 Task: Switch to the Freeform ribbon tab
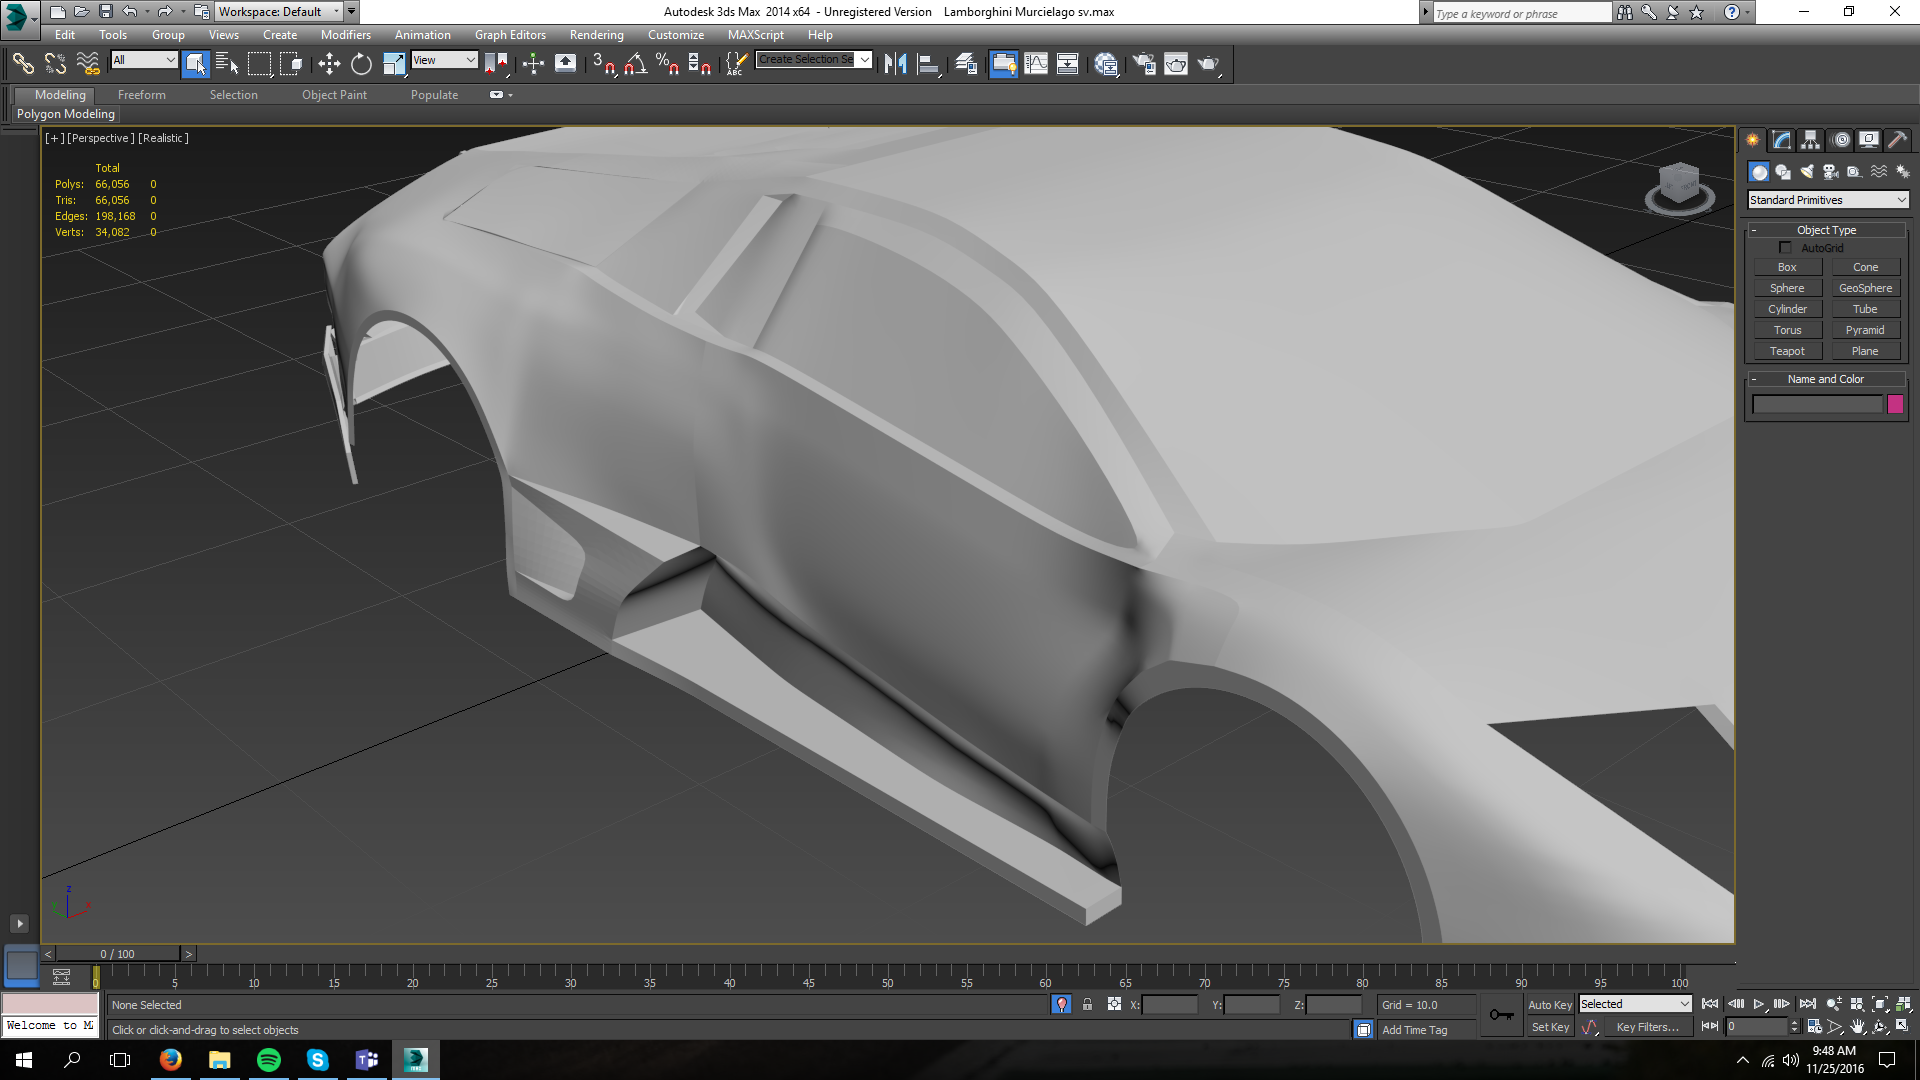click(141, 94)
